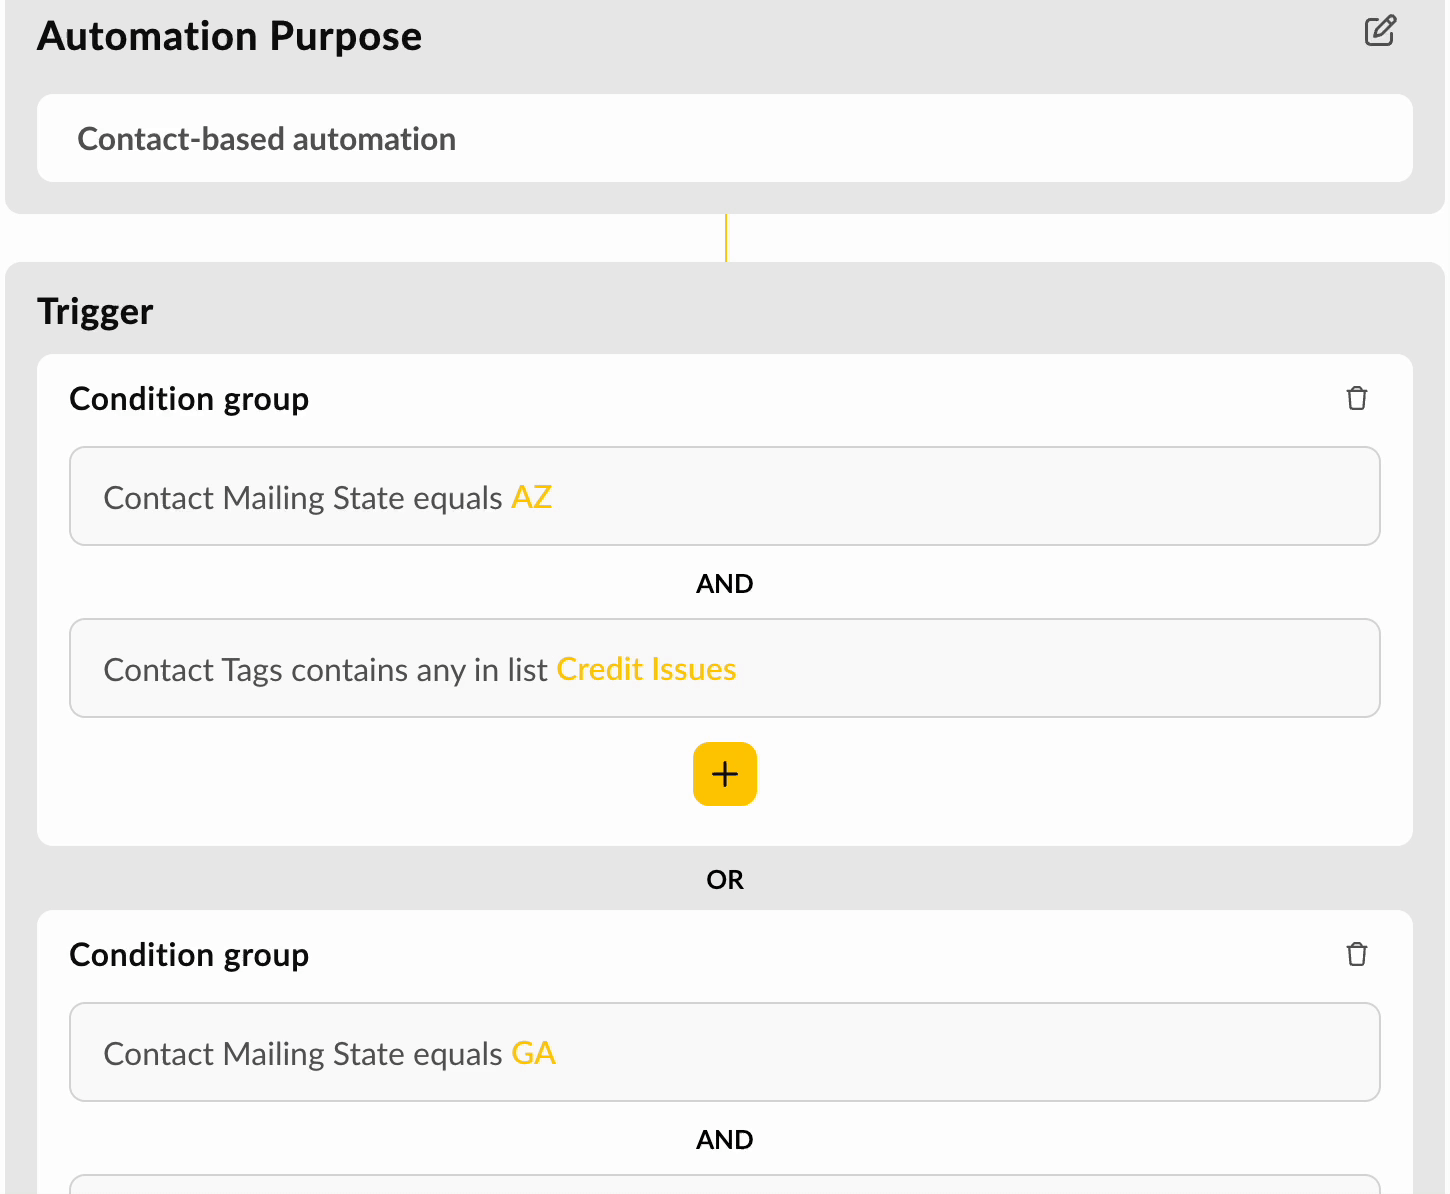This screenshot has height=1194, width=1450.
Task: Click the Automation Purpose heading
Action: click(x=230, y=36)
